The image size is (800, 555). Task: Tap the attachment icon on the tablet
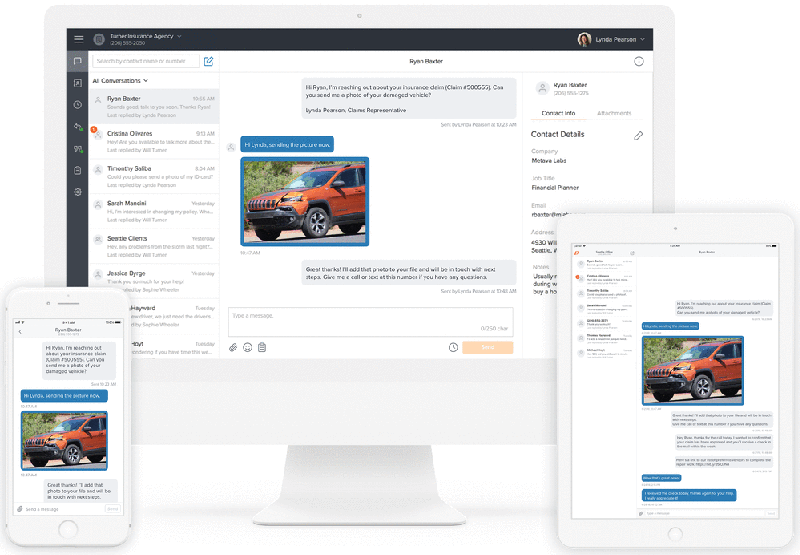pos(641,514)
